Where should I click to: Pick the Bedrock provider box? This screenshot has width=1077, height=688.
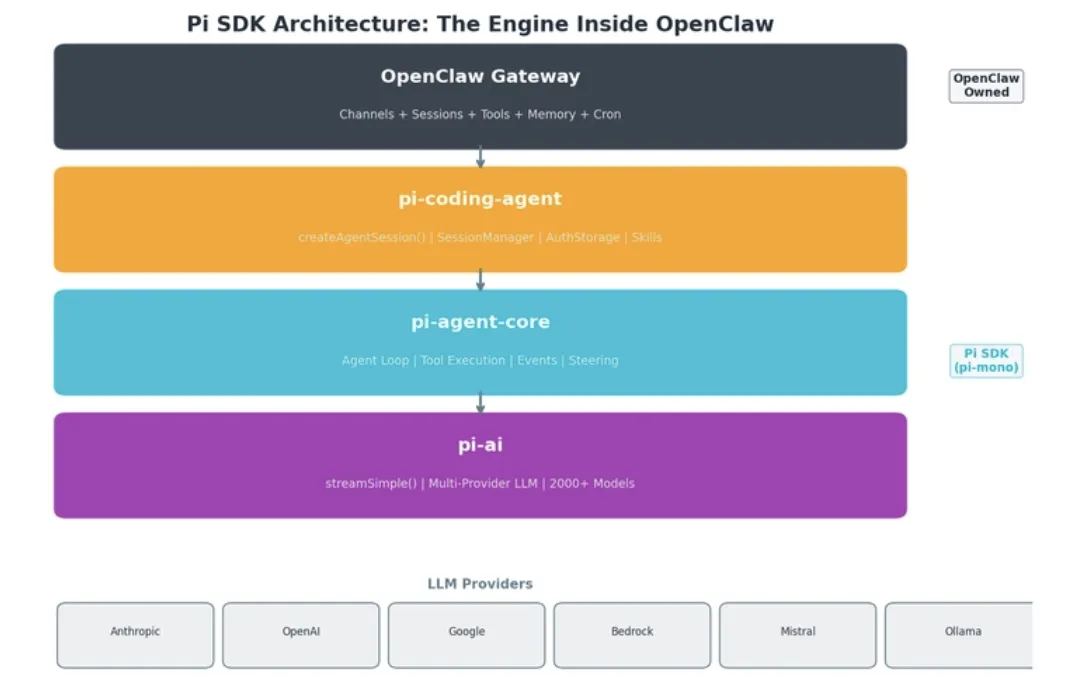(632, 634)
